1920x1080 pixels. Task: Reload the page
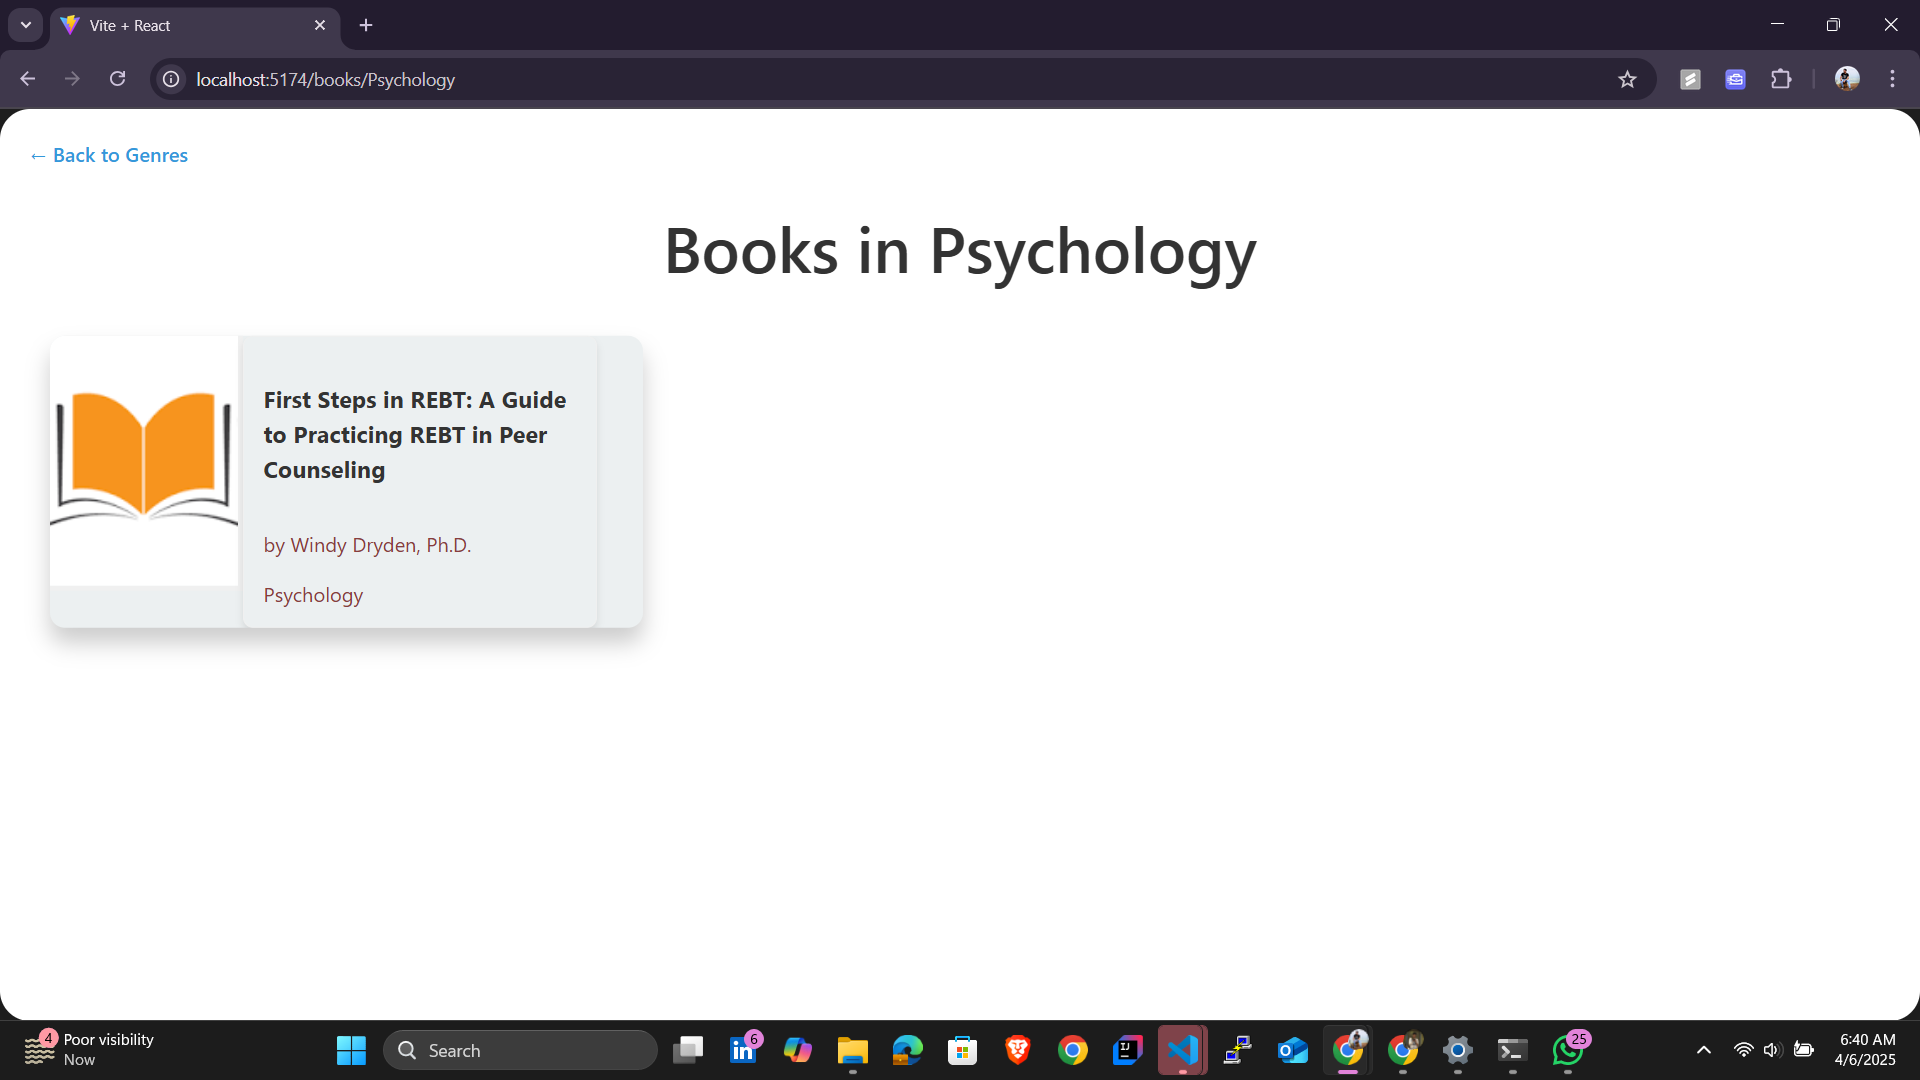click(x=117, y=79)
